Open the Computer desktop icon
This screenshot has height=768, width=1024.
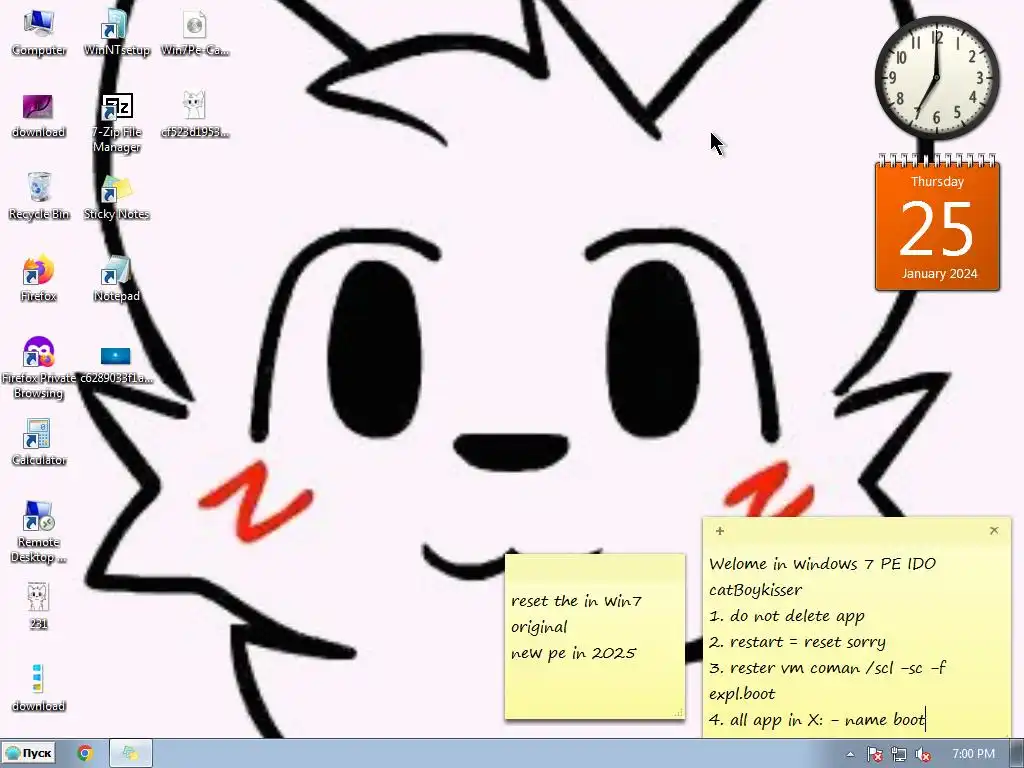(39, 33)
